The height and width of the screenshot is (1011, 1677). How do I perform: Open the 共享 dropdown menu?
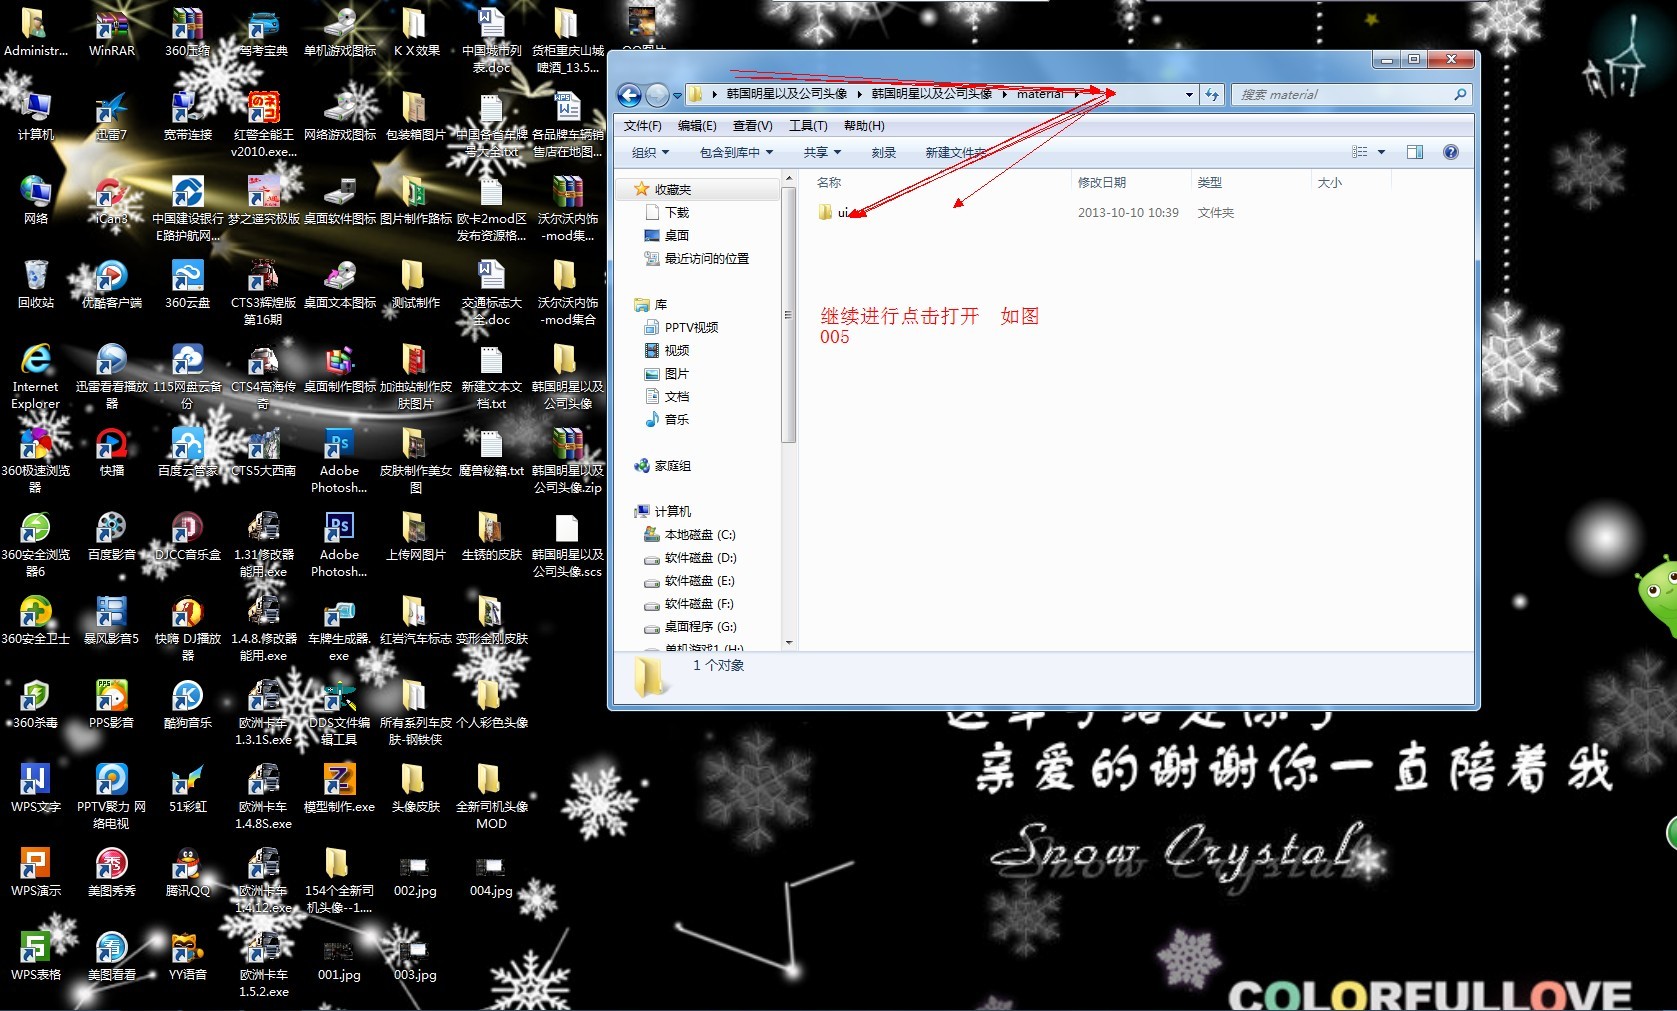822,152
